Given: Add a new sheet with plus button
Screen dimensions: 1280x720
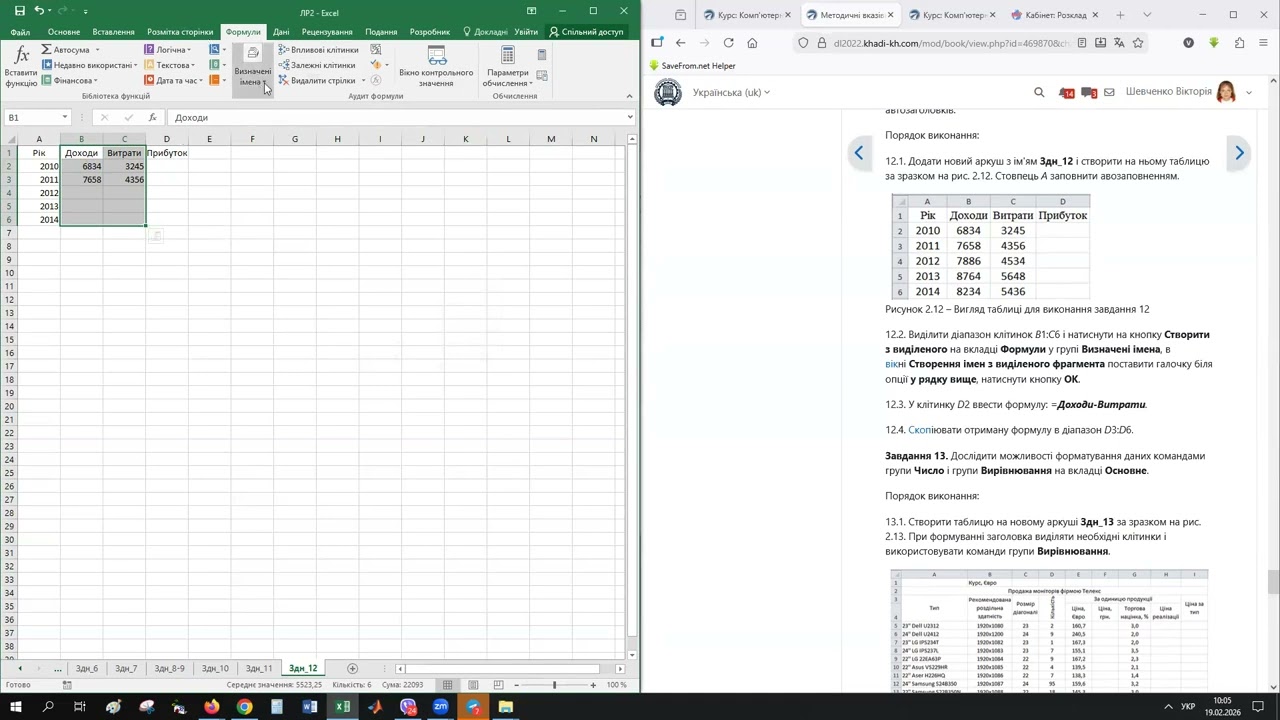Looking at the screenshot, I should pos(352,668).
